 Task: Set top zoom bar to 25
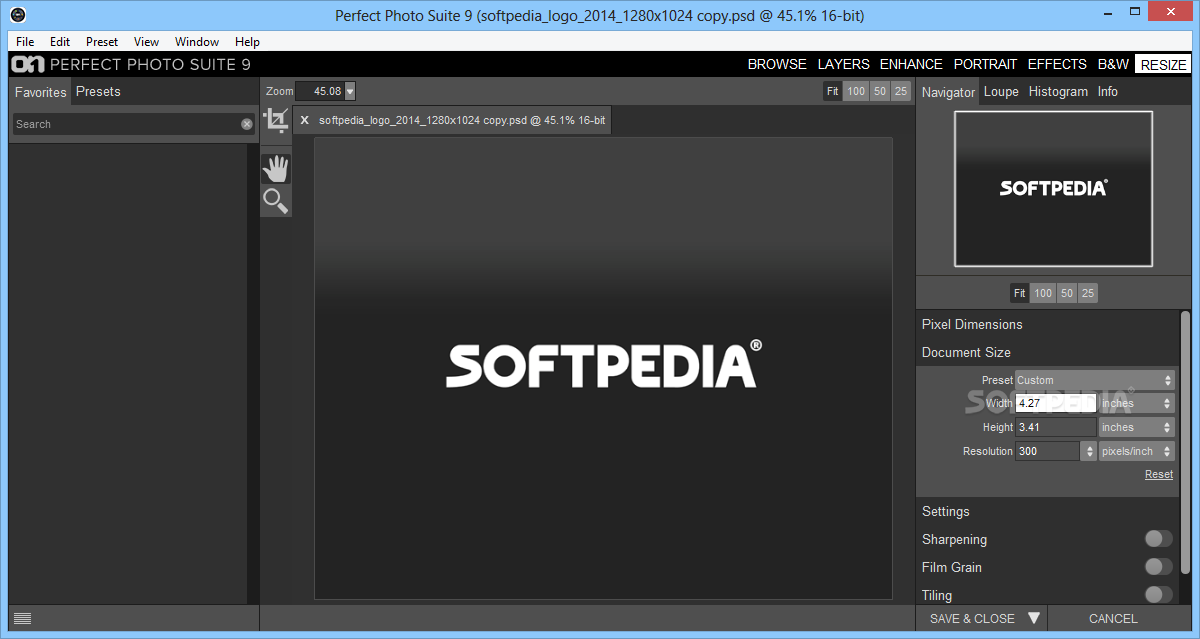click(901, 91)
